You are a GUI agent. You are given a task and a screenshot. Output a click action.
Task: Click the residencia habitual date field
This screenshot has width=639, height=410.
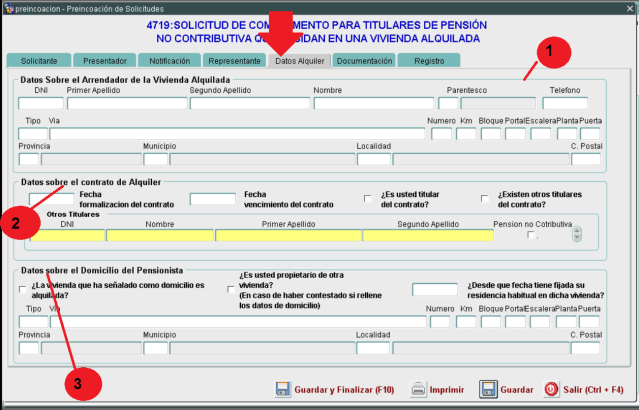(435, 289)
